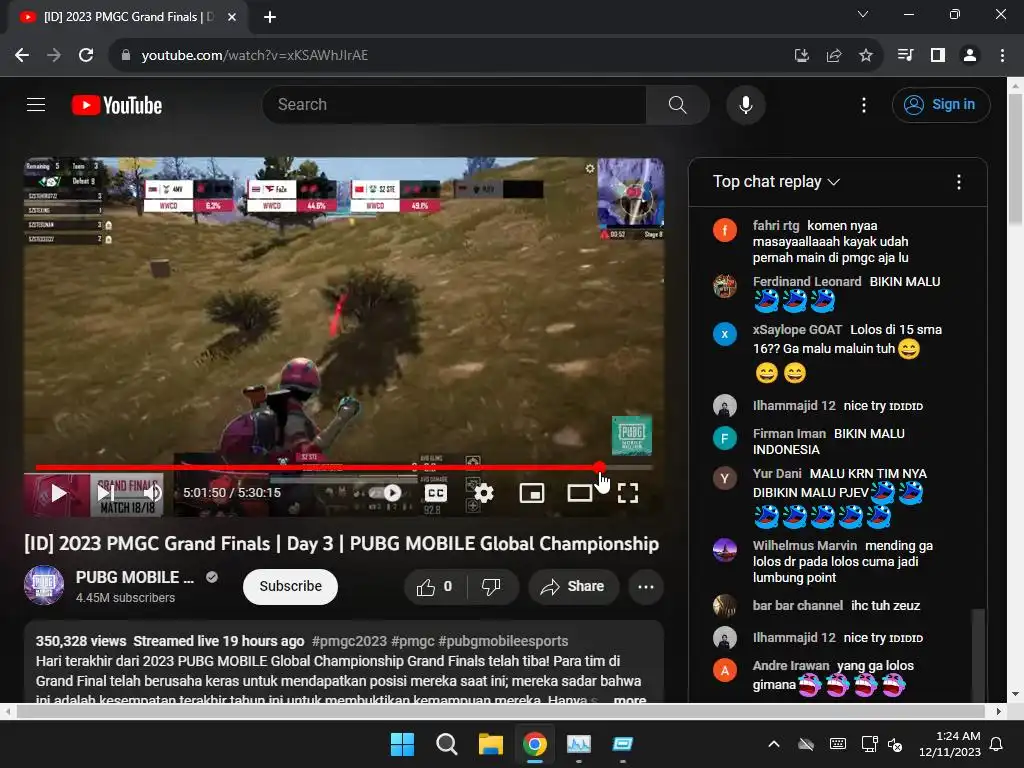Click Chrome taskbar icon
The image size is (1024, 768).
coord(535,744)
